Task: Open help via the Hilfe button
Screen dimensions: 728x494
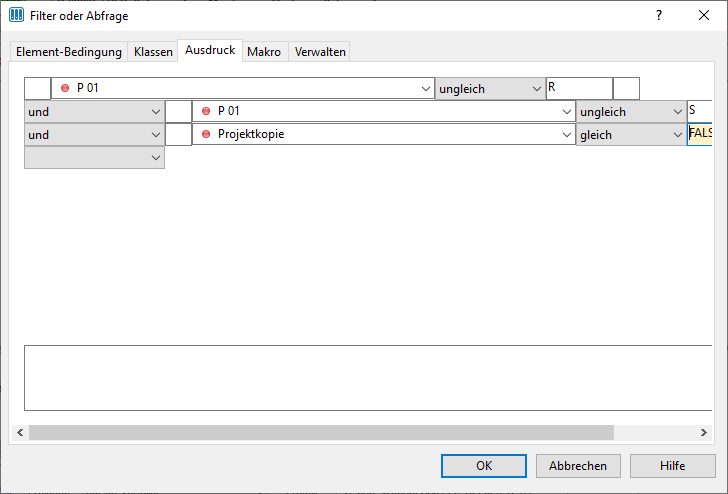Action: (673, 466)
